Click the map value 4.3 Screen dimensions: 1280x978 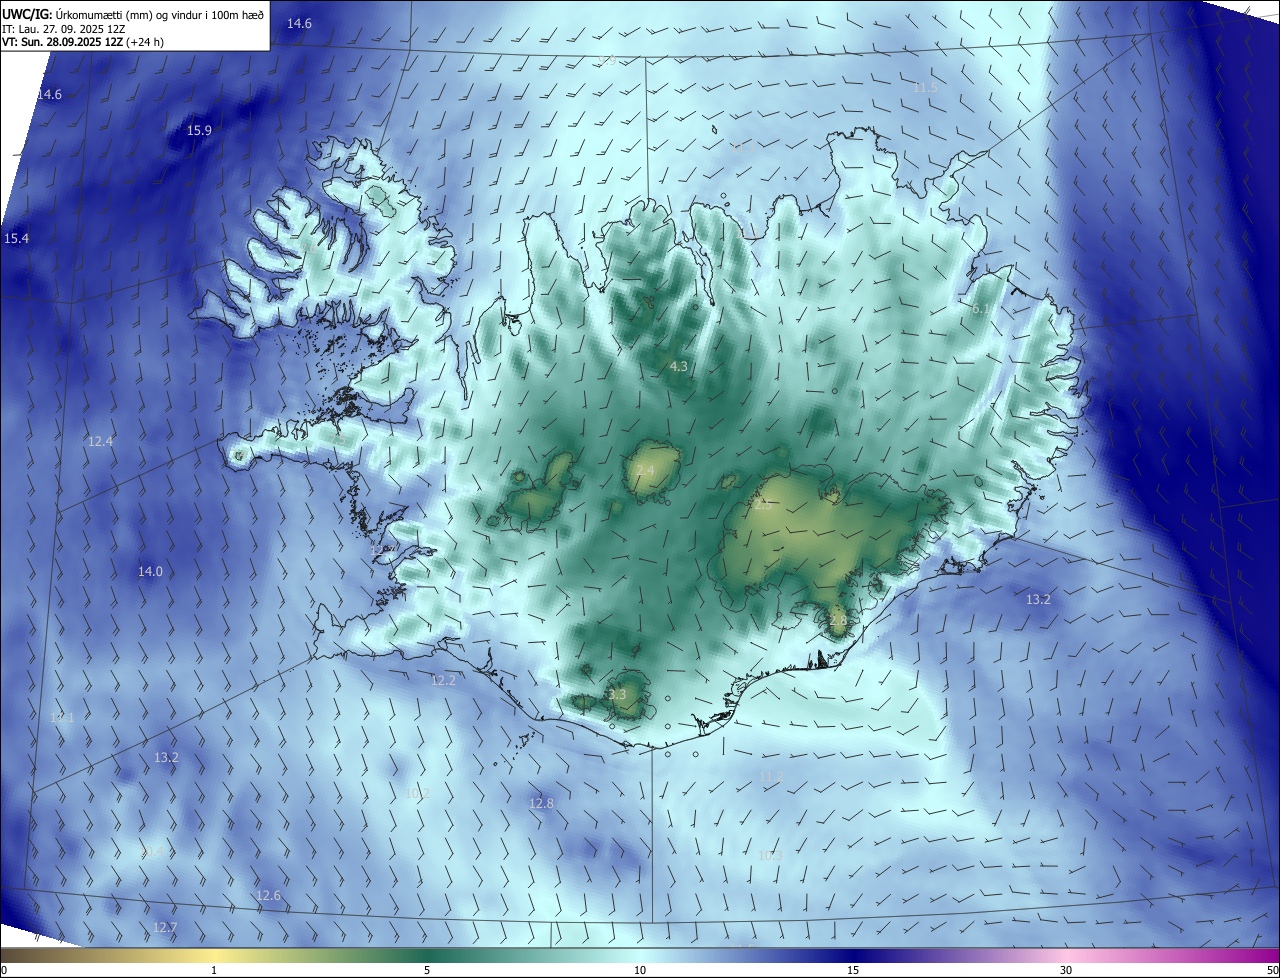click(x=678, y=366)
